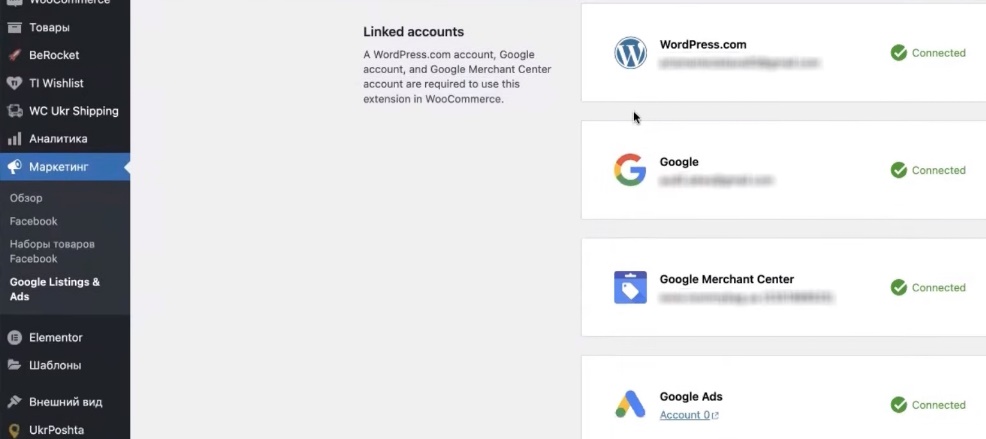Click the Google Ads logo icon
Viewport: 986px width, 439px height.
(630, 405)
